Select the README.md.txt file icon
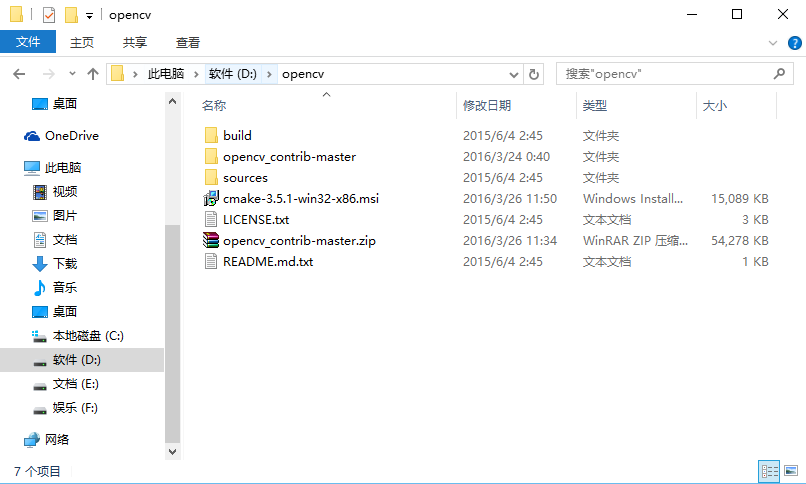The height and width of the screenshot is (484, 806). click(211, 262)
